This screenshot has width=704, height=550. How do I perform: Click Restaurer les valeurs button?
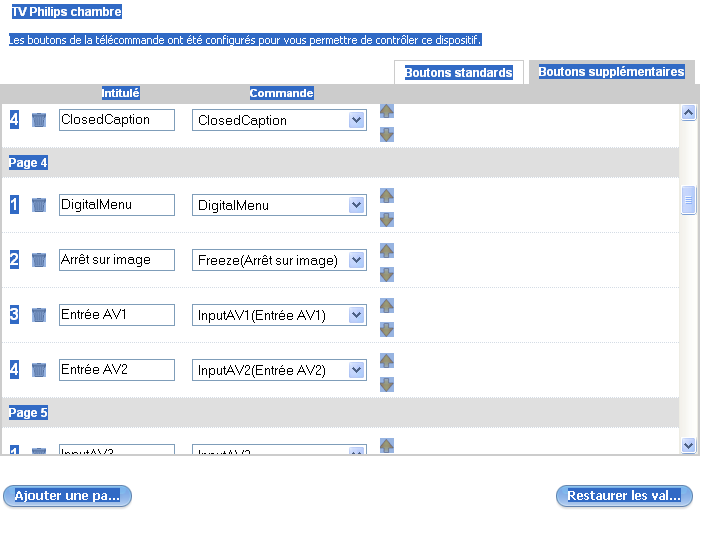pos(624,496)
